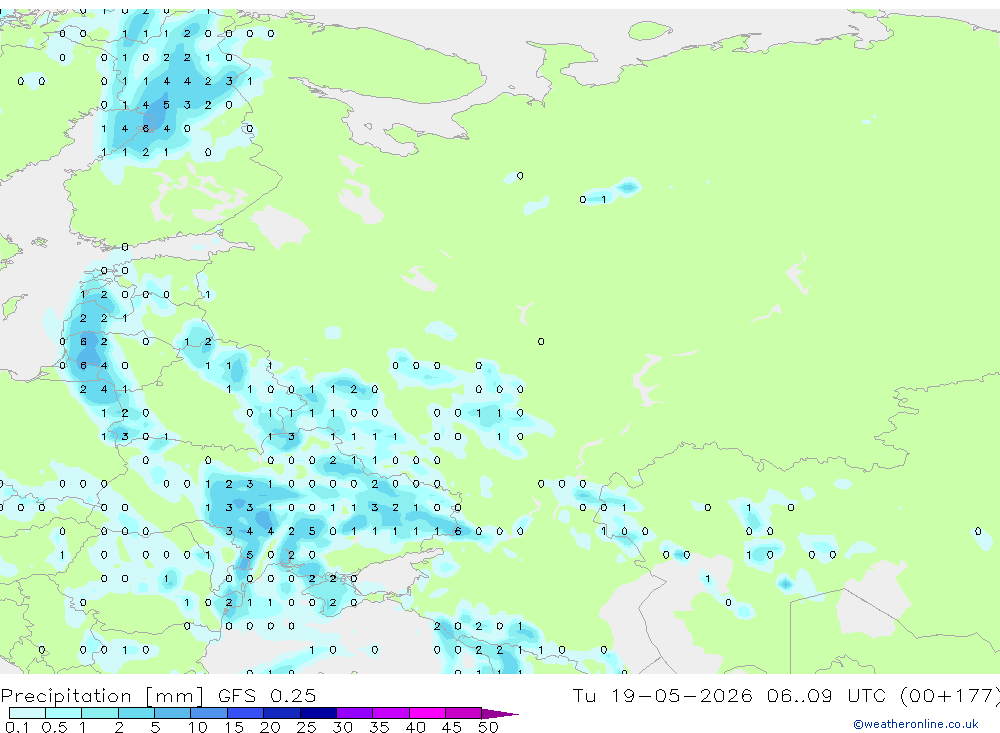Screen dimensions: 1000x733
Task: Click the '10' legend scale label
Action: click(x=198, y=727)
